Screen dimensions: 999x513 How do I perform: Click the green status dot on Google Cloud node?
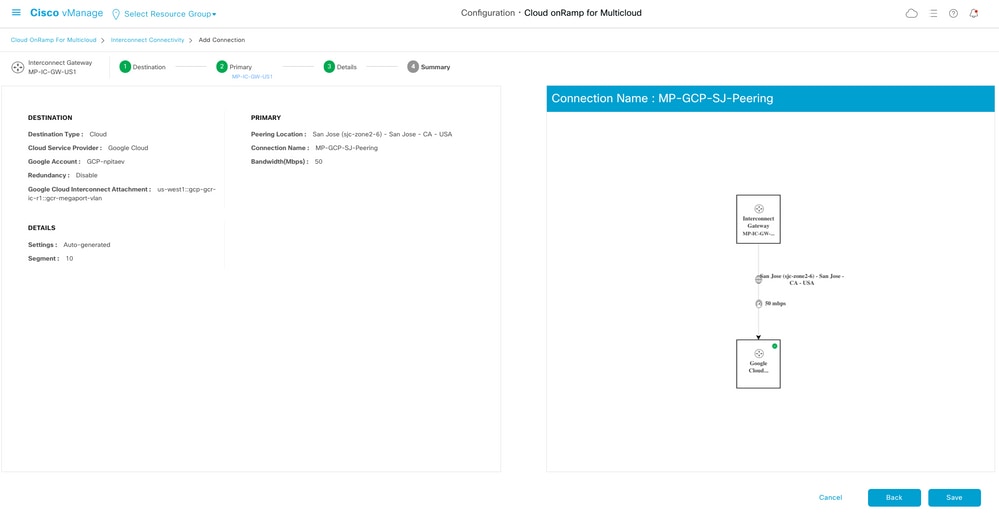(x=775, y=346)
